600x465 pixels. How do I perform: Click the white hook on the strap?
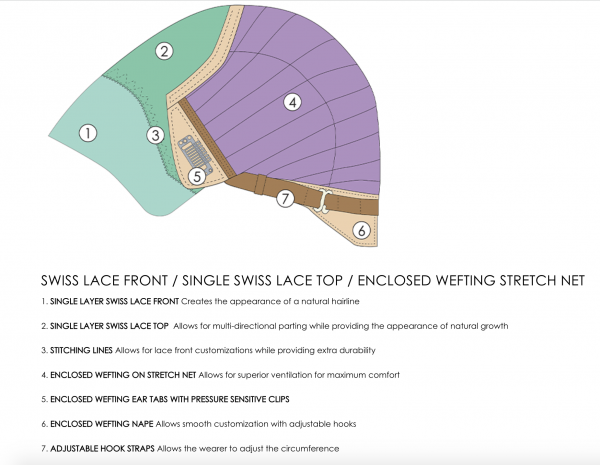pyautogui.click(x=324, y=200)
